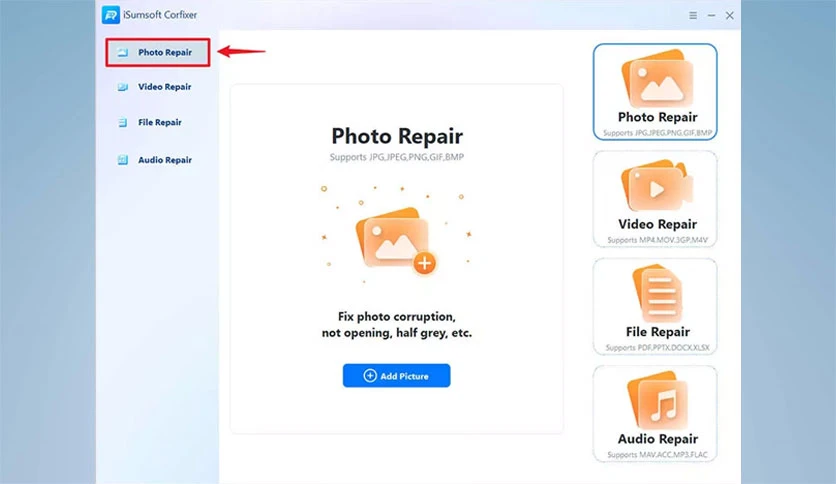Click 'Supports WAV,ACC,MP3,FLAC' text

657,455
